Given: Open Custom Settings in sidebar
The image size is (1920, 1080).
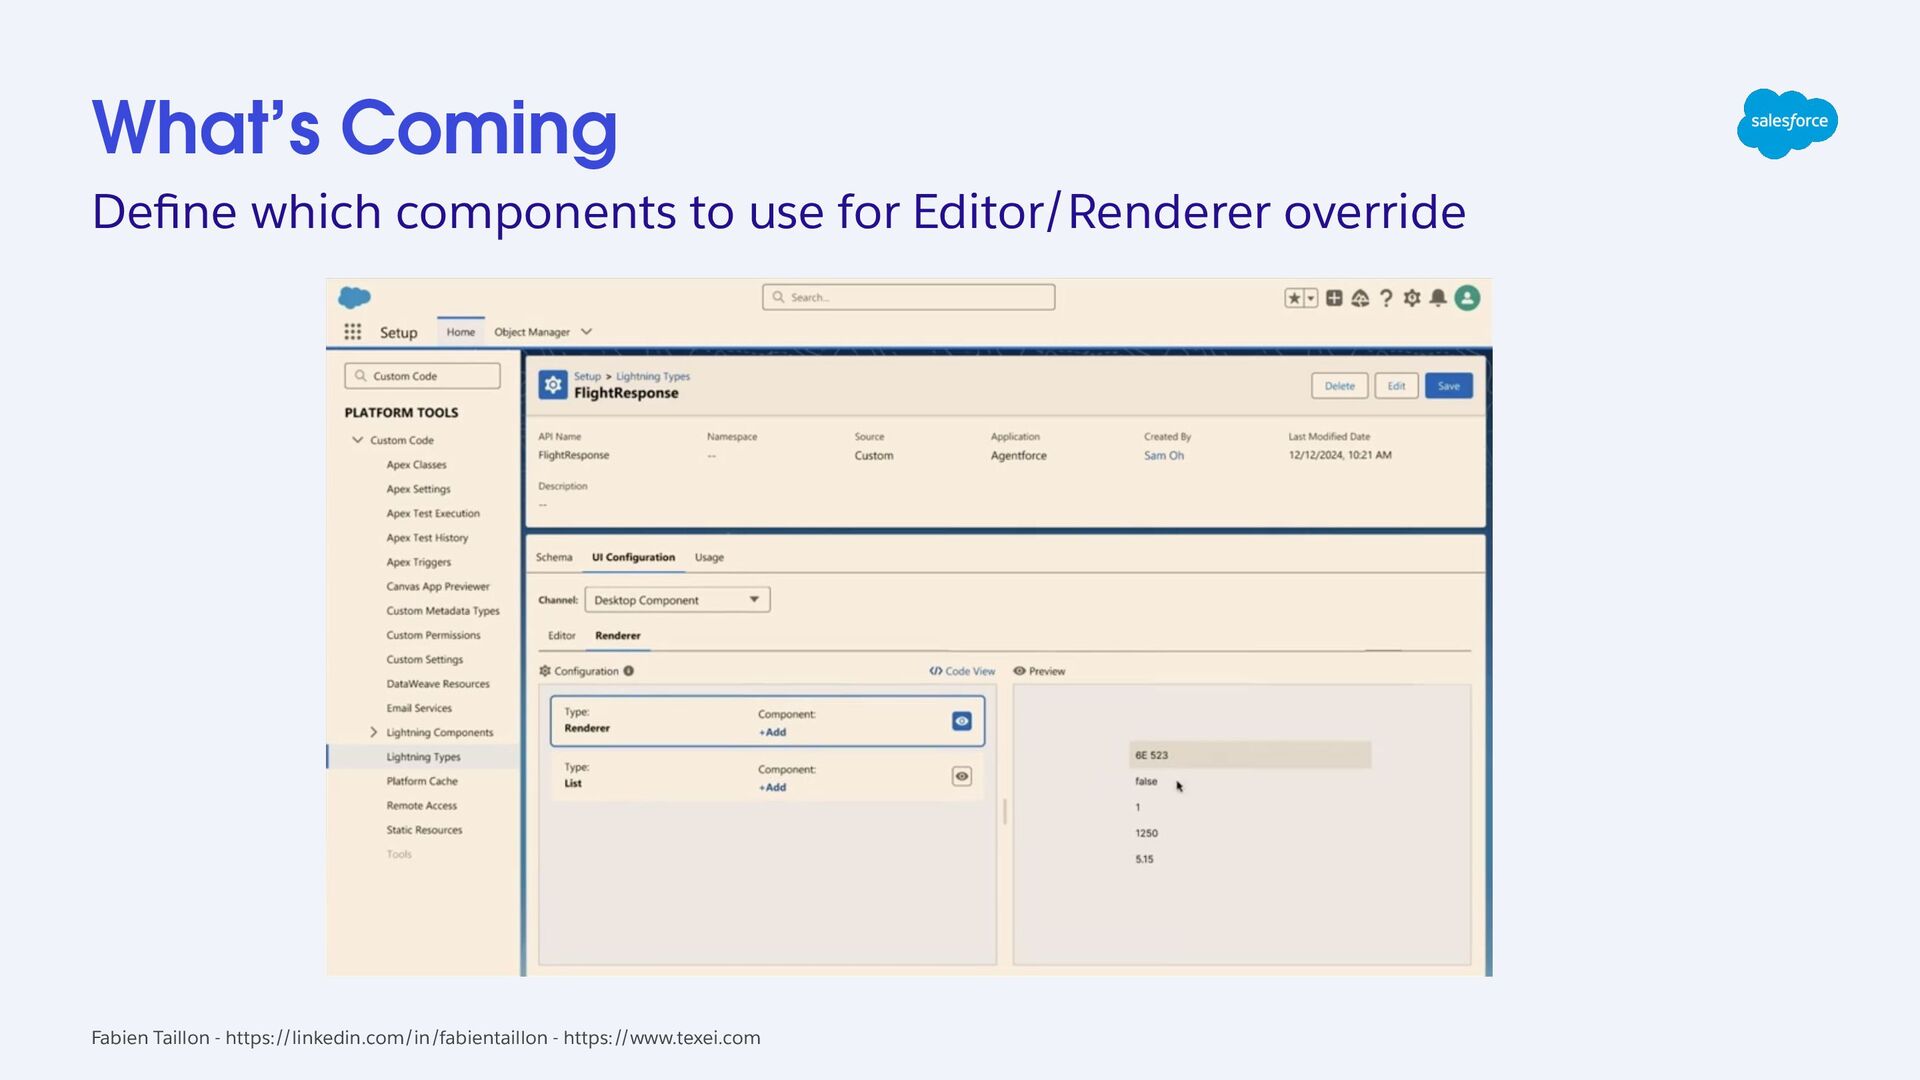Looking at the screenshot, I should [x=425, y=660].
